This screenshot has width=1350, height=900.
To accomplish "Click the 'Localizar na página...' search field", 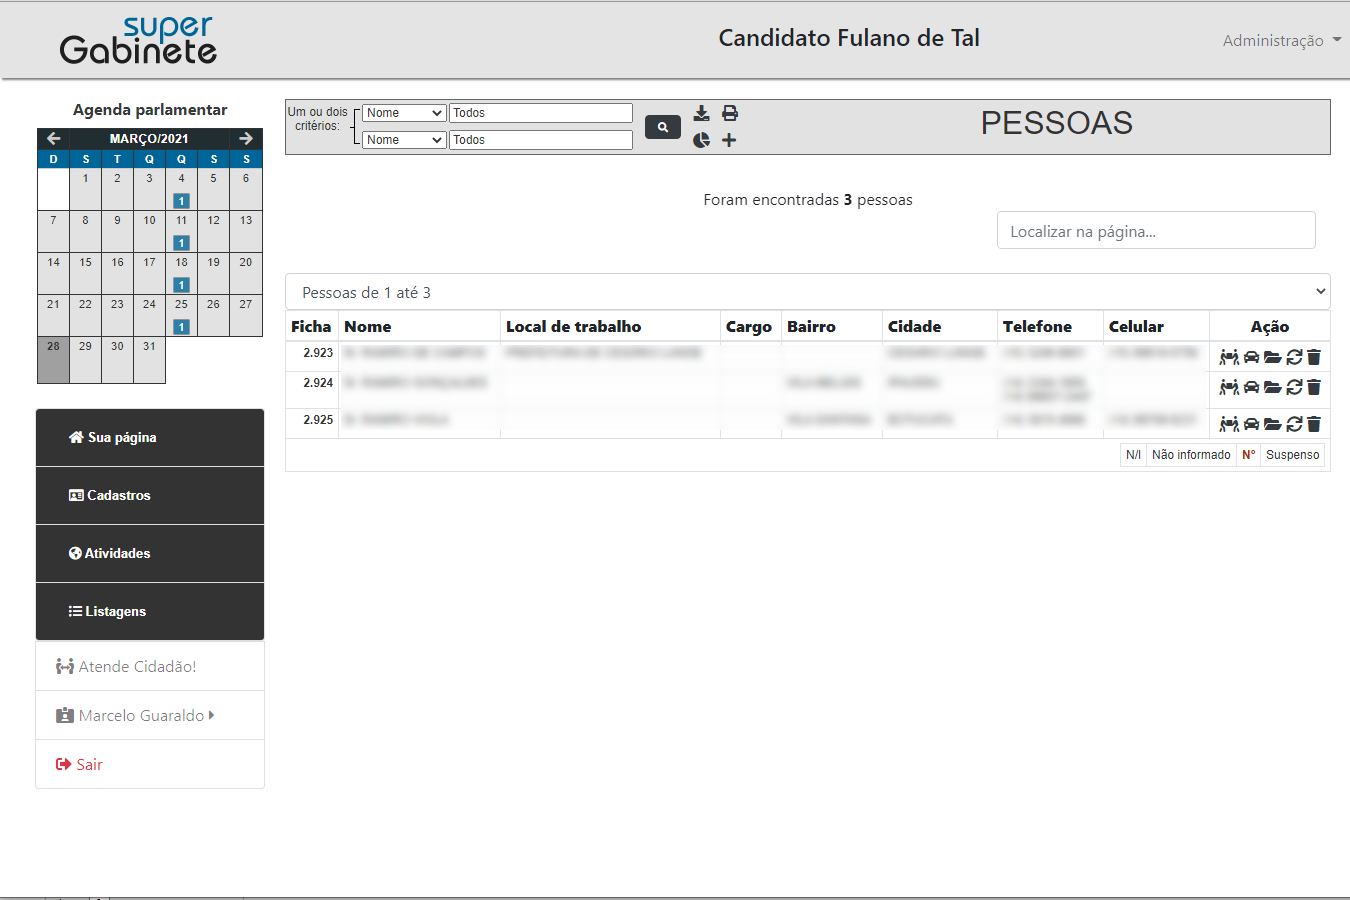I will pos(1155,231).
